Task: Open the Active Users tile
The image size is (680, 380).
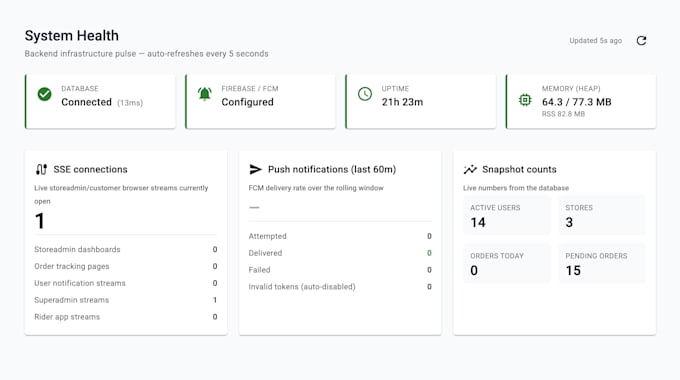Action: 507,216
